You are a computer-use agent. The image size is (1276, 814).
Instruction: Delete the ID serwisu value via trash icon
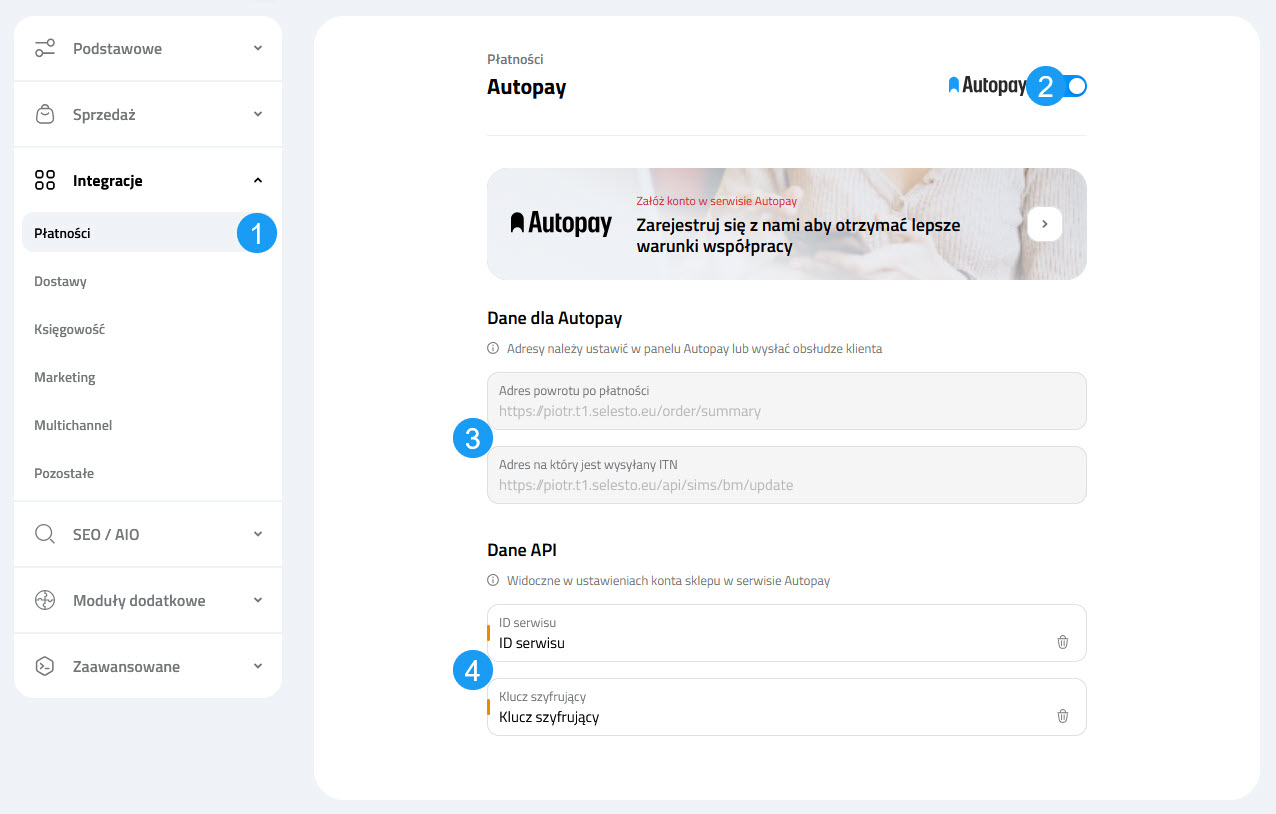point(1062,642)
